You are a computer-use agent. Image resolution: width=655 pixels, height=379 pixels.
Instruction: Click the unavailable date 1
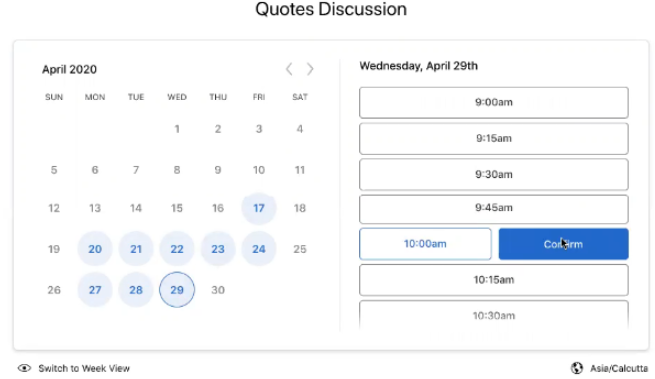[177, 129]
